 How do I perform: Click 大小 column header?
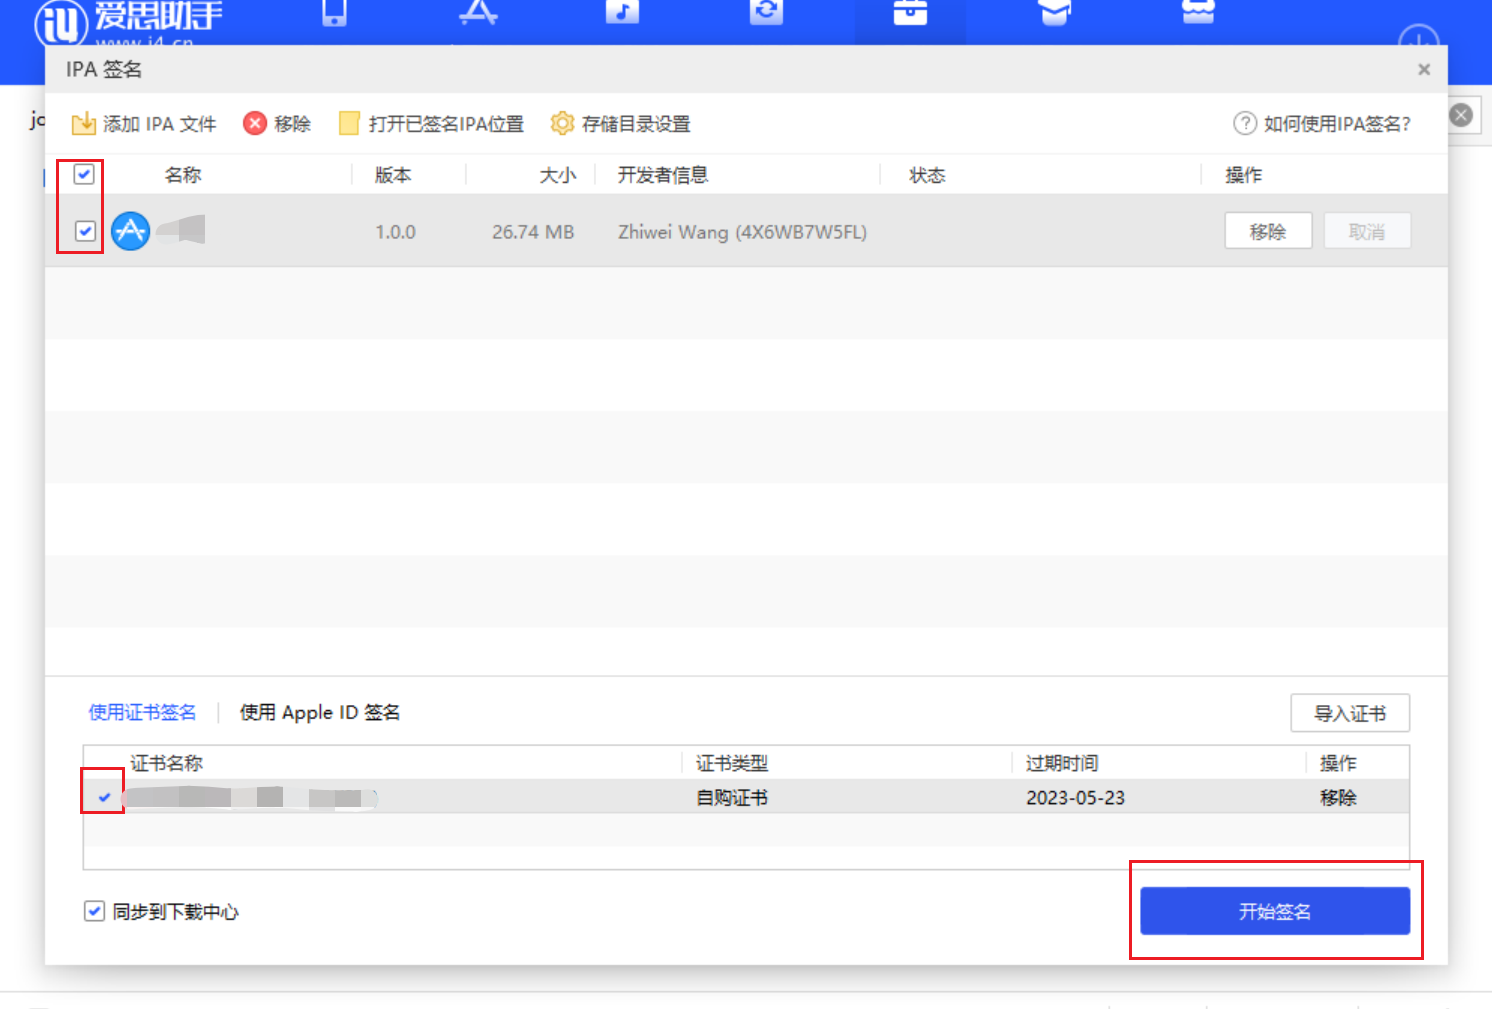pos(558,175)
